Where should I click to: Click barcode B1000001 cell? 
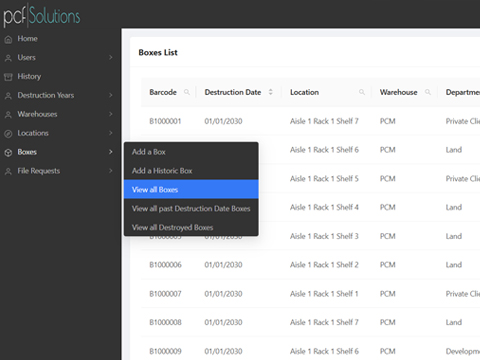[x=165, y=121]
